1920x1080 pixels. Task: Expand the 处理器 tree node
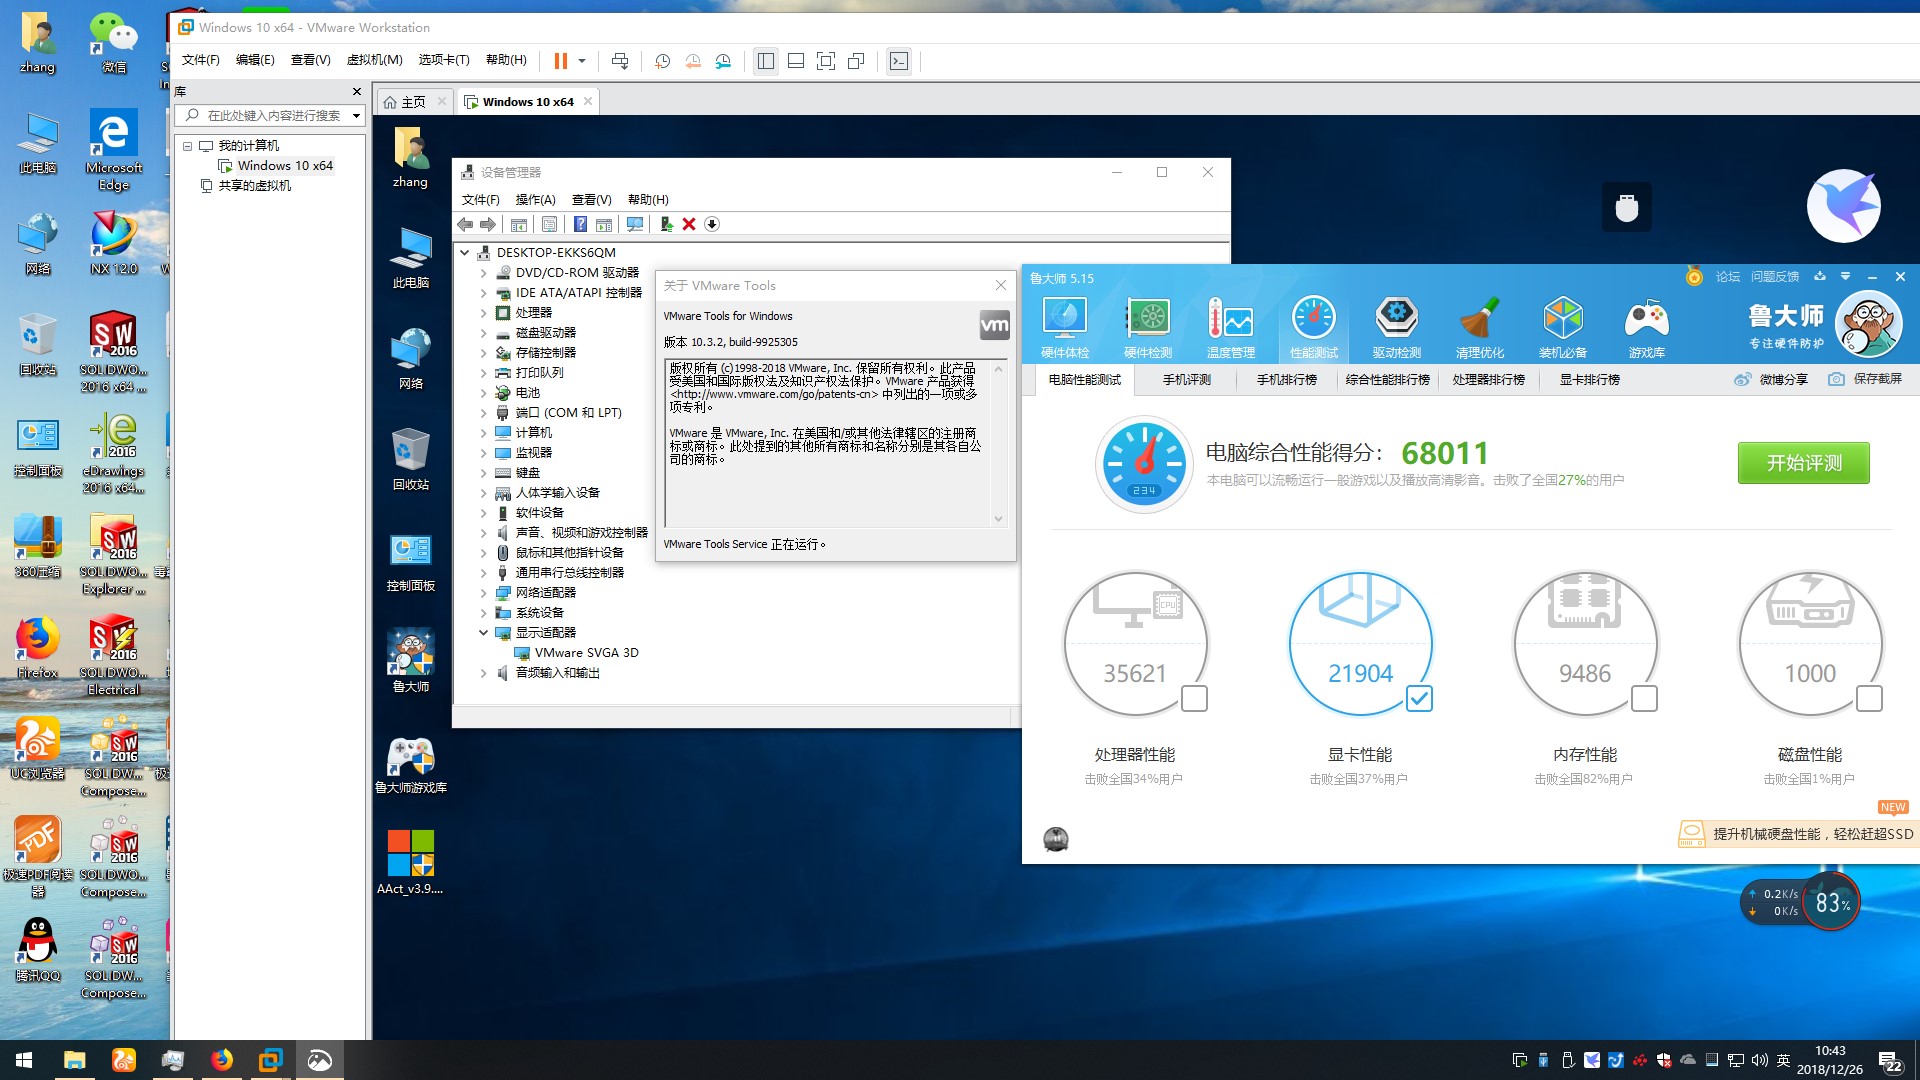[x=483, y=312]
